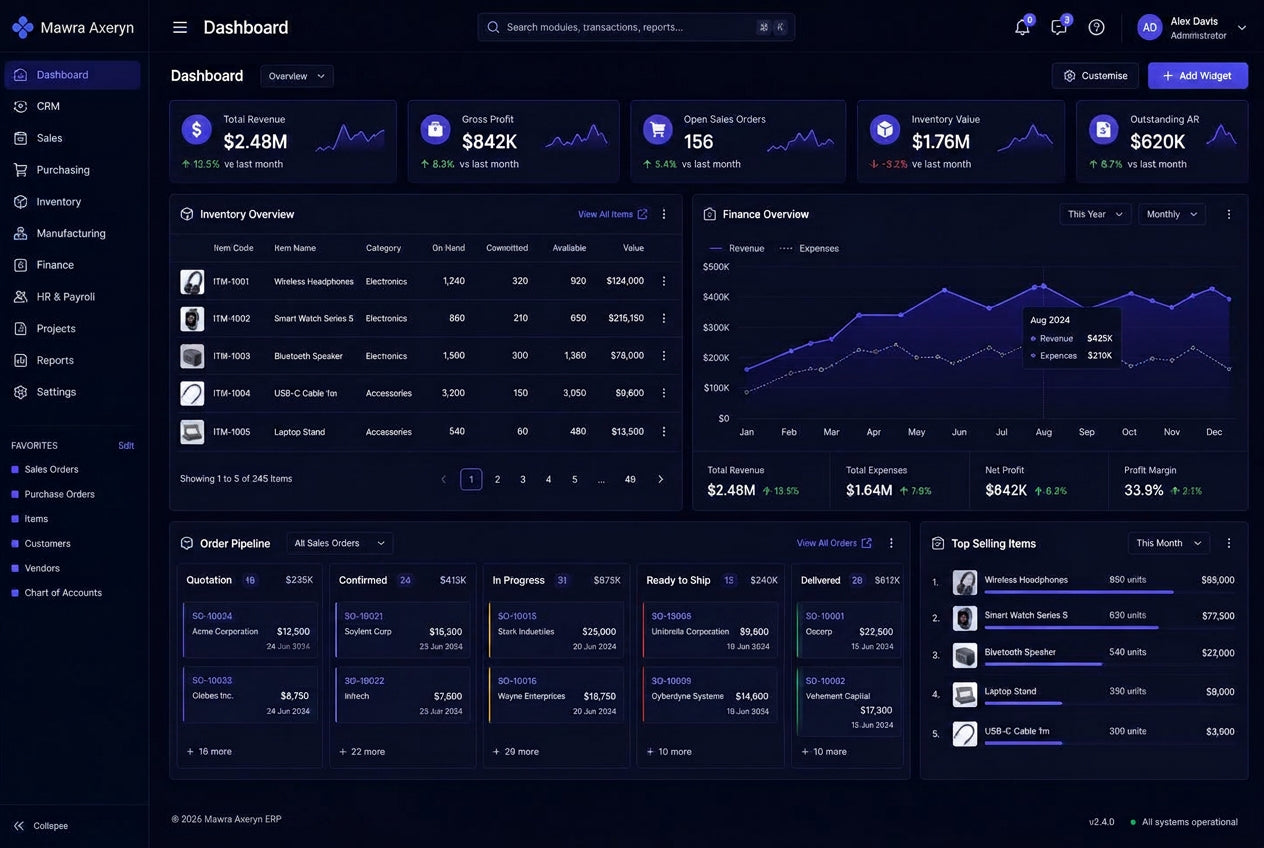Toggle the Expenses legend item
Image resolution: width=1264 pixels, height=848 pixels.
pyautogui.click(x=809, y=248)
